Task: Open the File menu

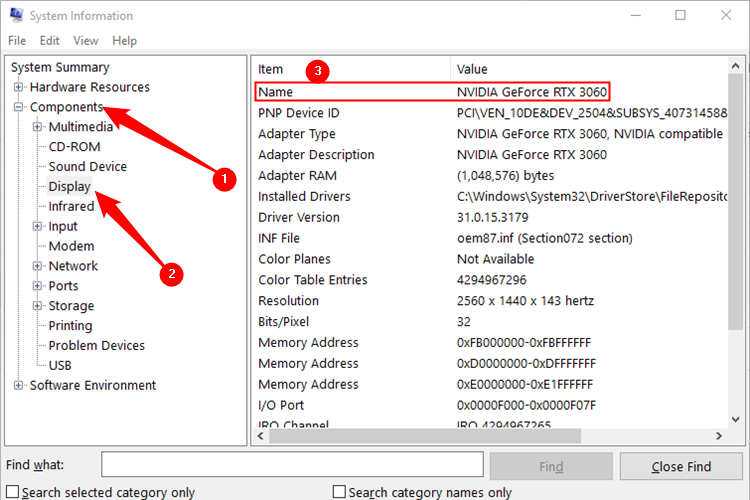Action: [x=17, y=41]
